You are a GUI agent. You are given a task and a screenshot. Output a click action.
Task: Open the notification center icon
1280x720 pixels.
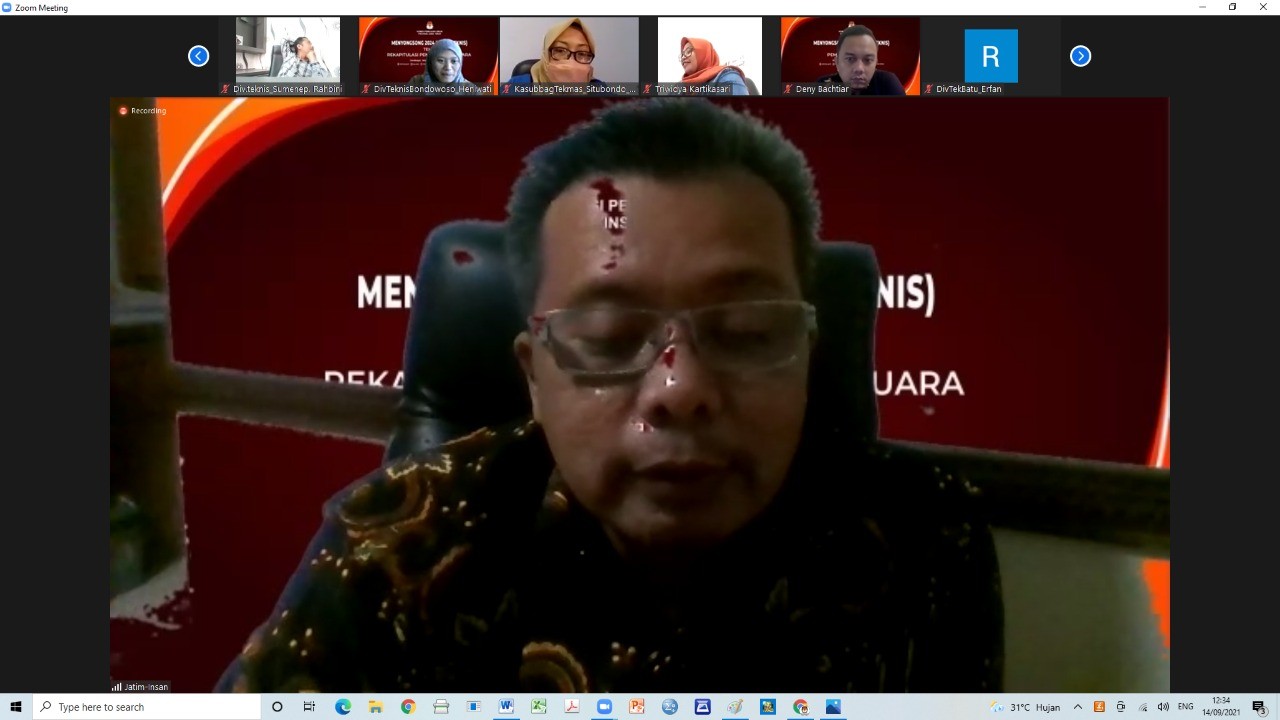(1259, 707)
